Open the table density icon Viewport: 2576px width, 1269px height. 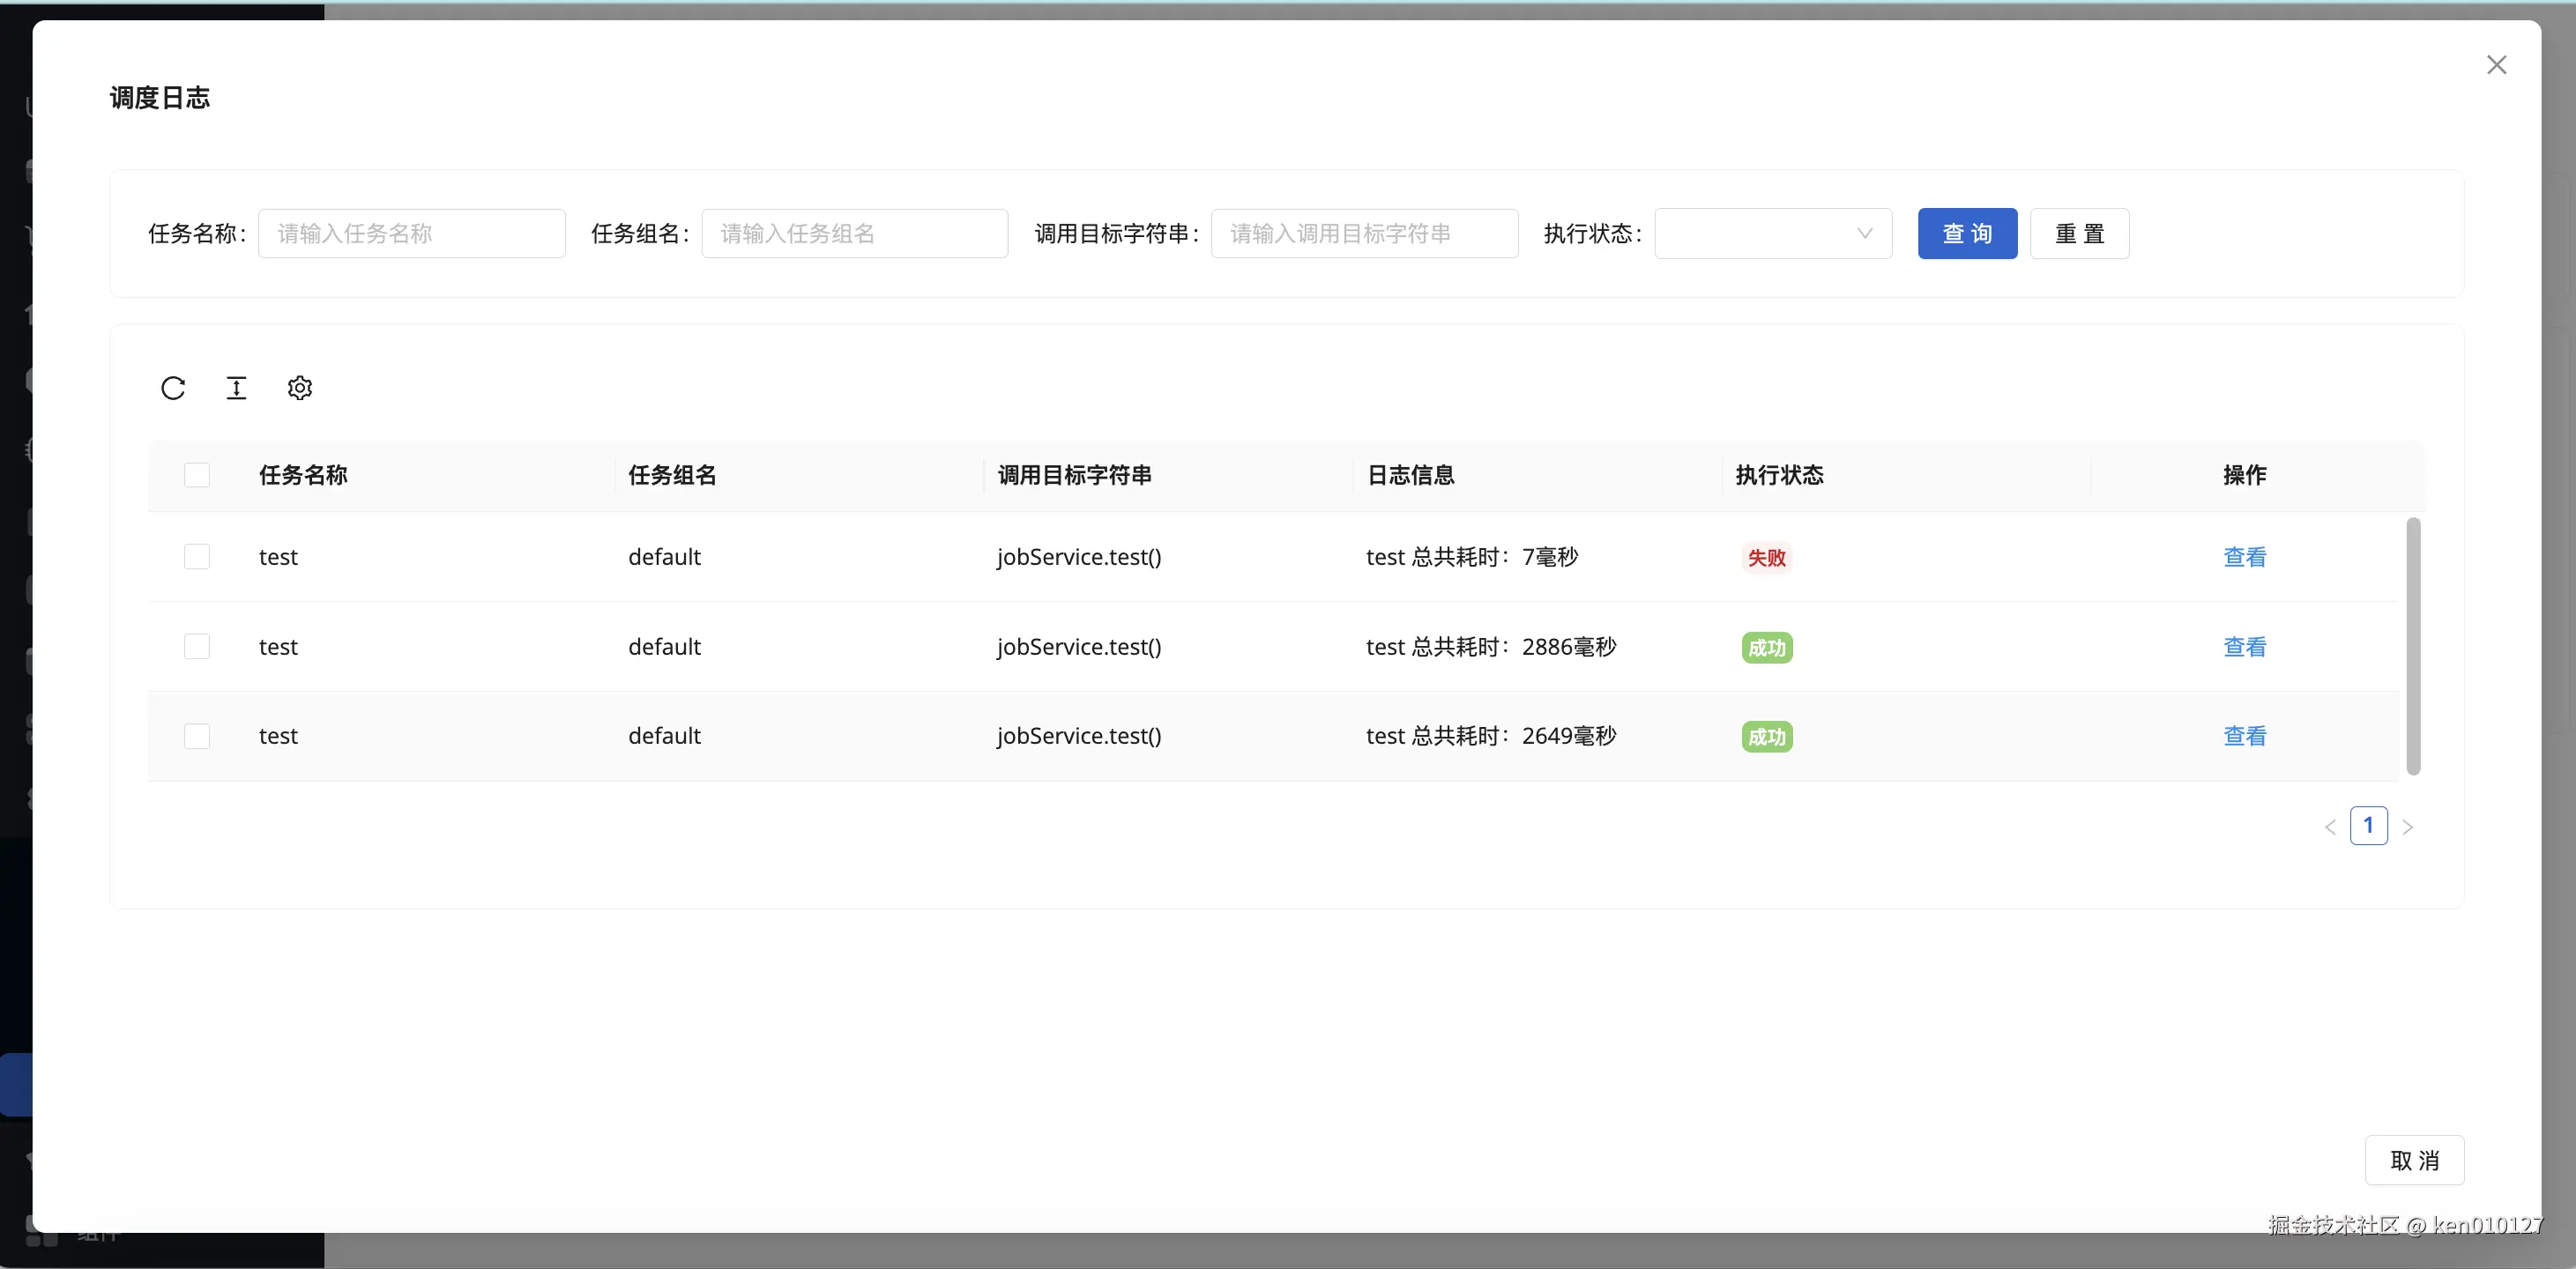236,388
